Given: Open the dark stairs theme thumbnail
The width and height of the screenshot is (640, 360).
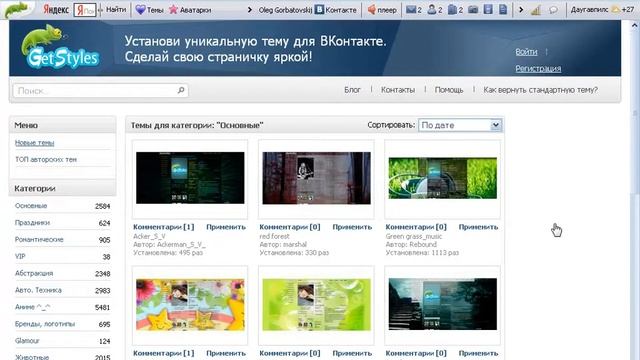Looking at the screenshot, I should [442, 304].
